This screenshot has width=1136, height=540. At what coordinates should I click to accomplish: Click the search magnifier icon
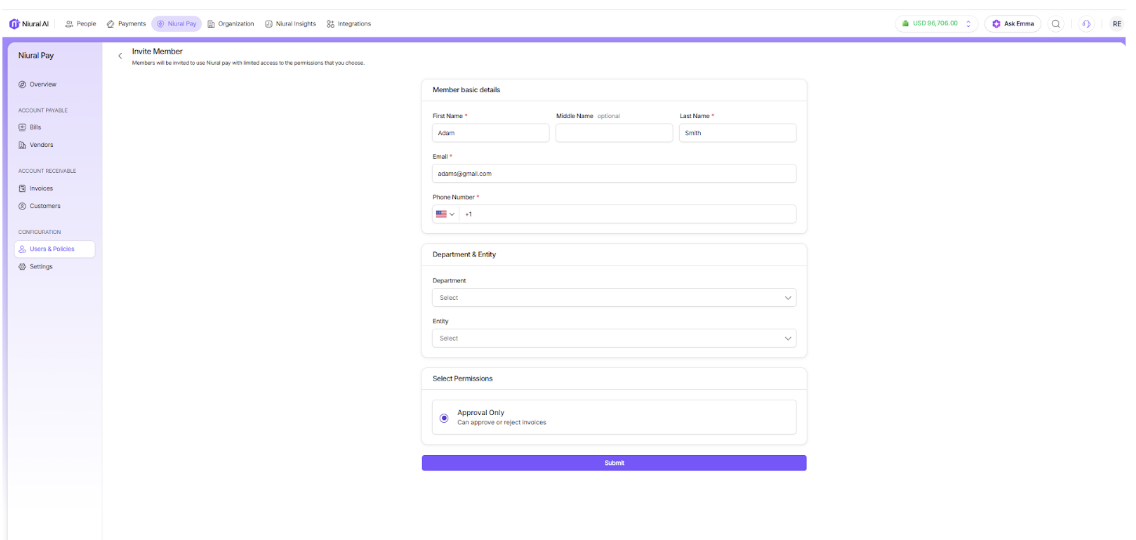point(1056,24)
